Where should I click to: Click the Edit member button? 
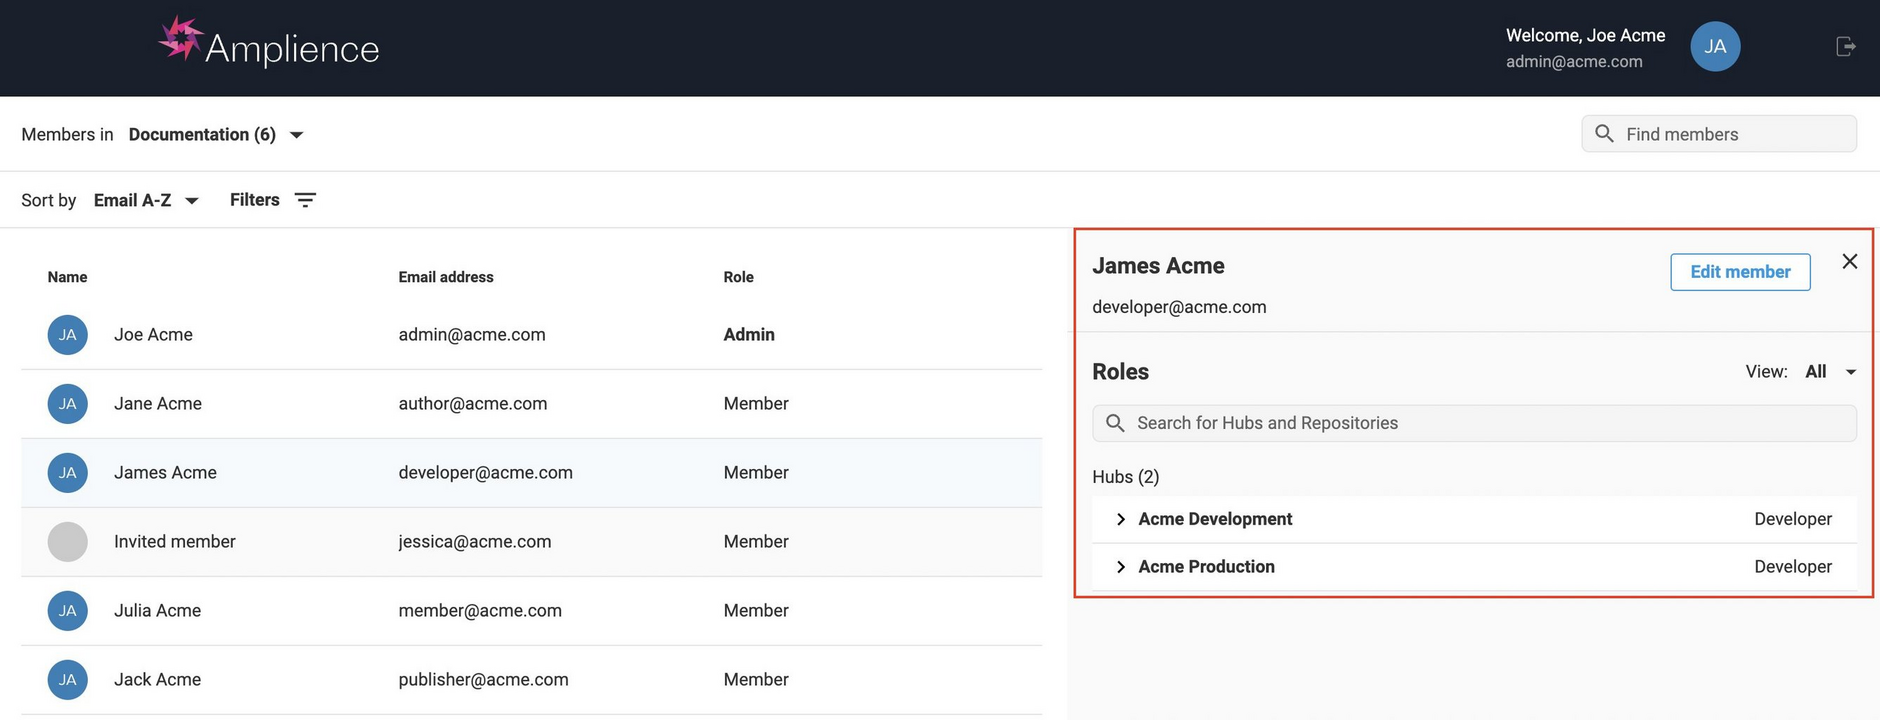click(1740, 272)
